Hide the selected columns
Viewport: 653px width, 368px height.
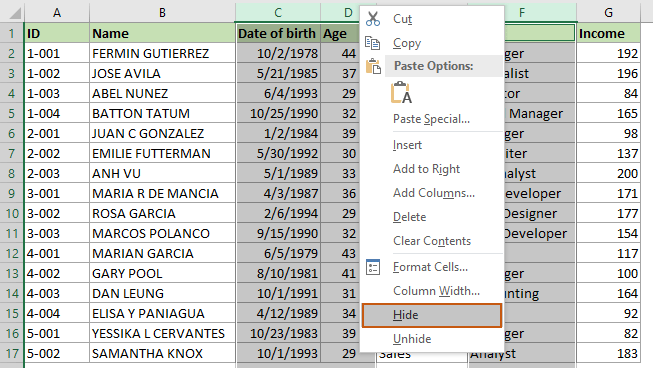(x=432, y=315)
